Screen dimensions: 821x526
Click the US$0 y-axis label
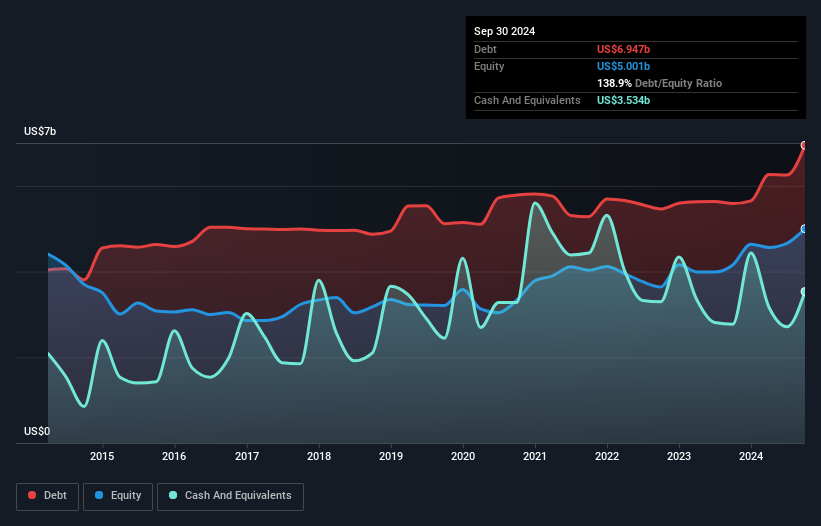[x=37, y=431]
